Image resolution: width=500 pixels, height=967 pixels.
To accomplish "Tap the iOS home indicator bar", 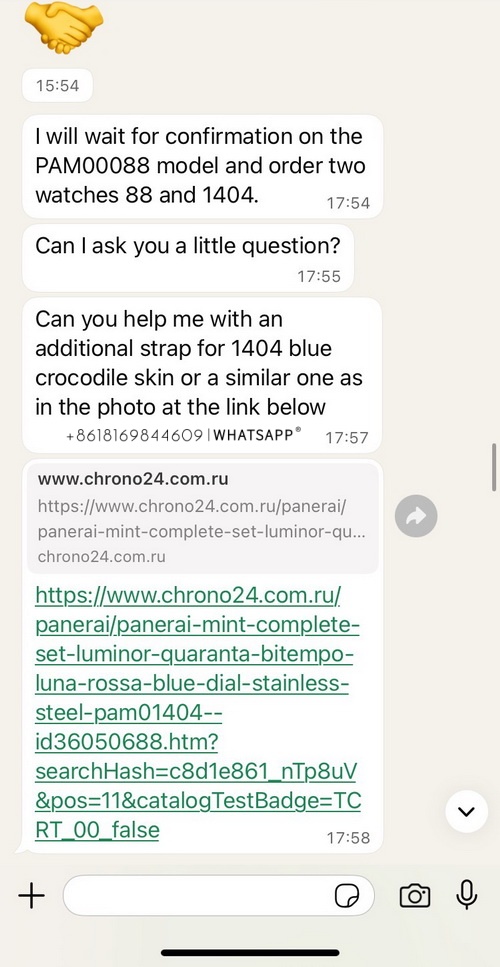I will [250, 953].
